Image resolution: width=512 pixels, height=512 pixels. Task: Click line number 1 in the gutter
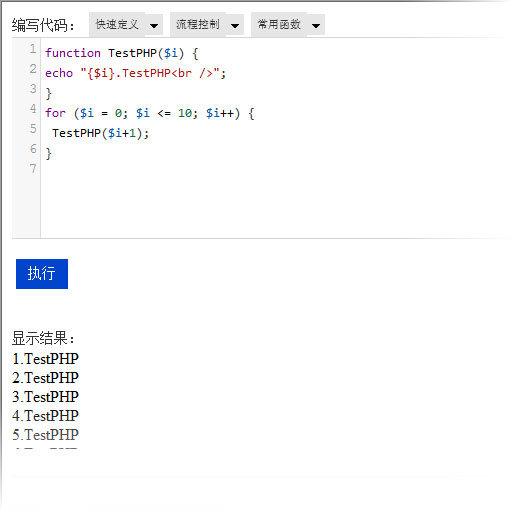(x=33, y=49)
